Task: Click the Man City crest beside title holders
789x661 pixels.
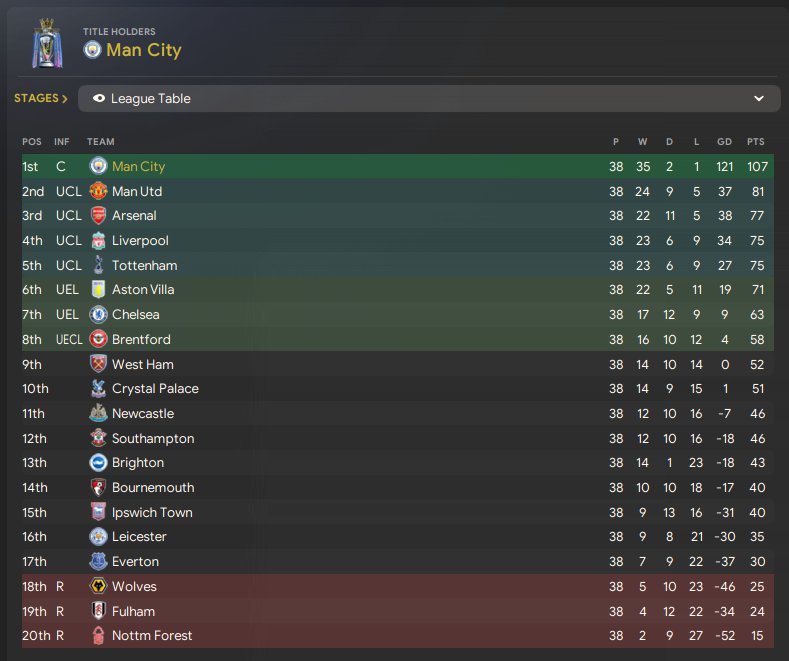Action: (x=93, y=50)
